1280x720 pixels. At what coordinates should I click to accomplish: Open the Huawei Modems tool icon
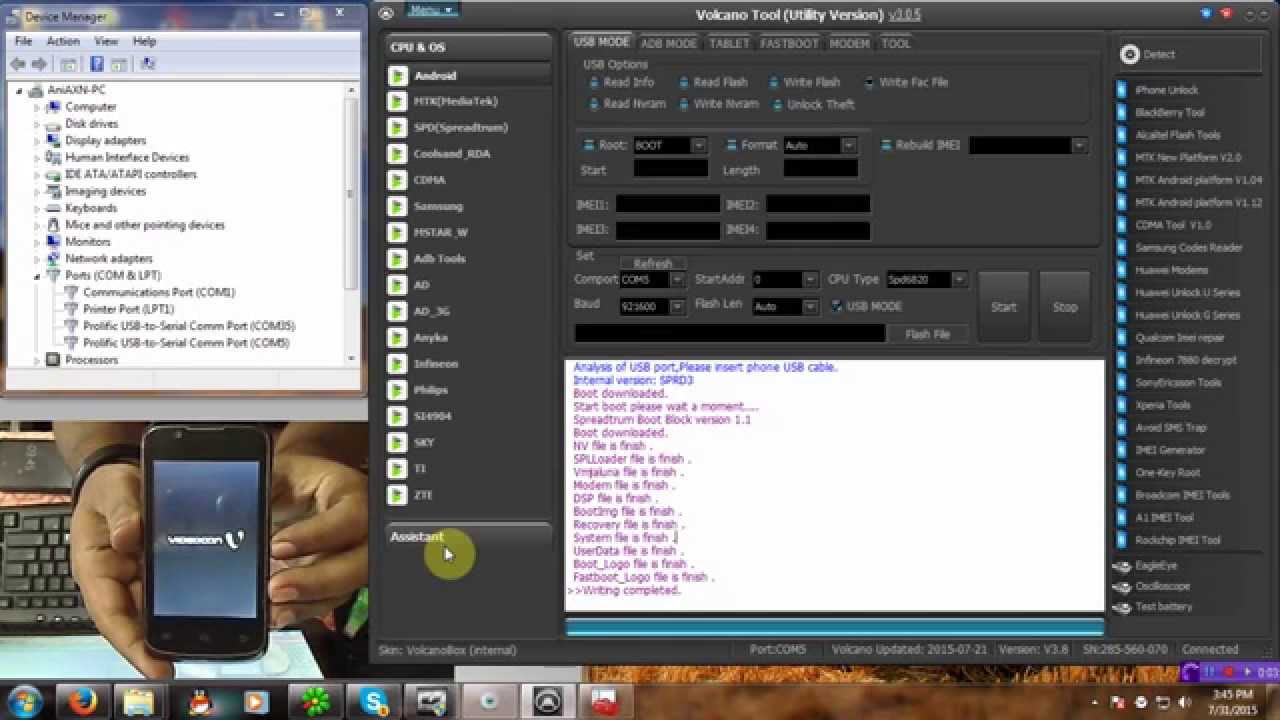(x=1121, y=270)
